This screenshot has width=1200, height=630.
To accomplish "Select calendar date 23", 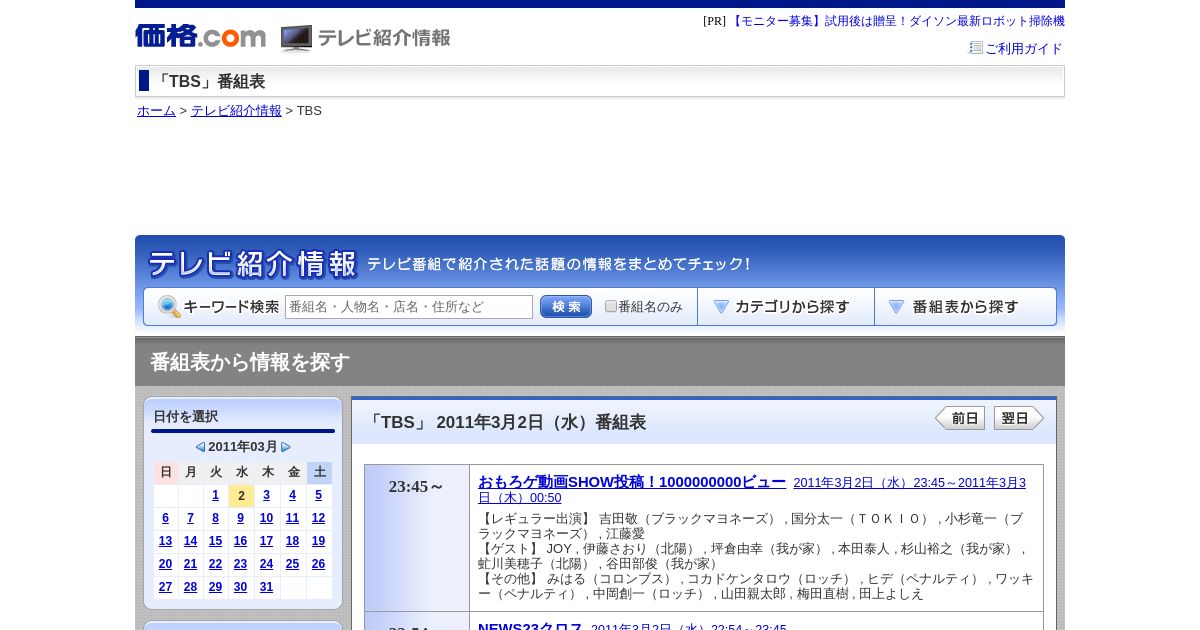I will point(240,564).
